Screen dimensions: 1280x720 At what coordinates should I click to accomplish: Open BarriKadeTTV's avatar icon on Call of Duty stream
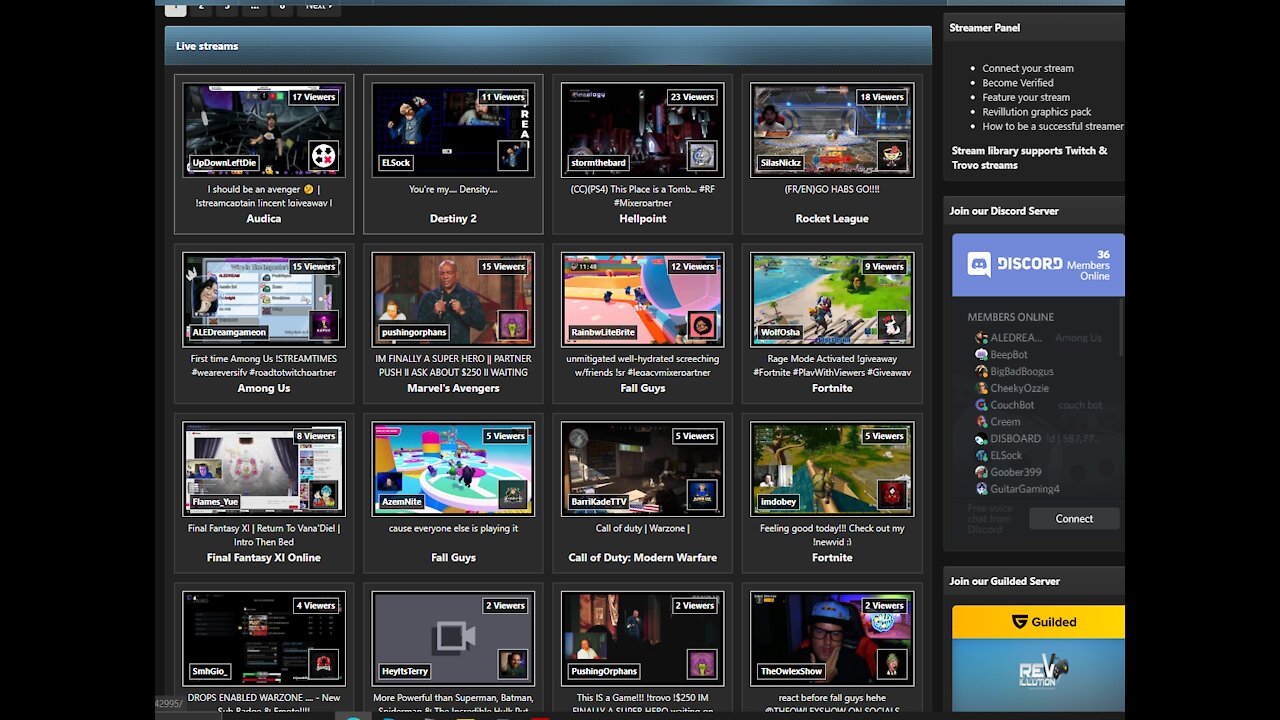pyautogui.click(x=702, y=494)
